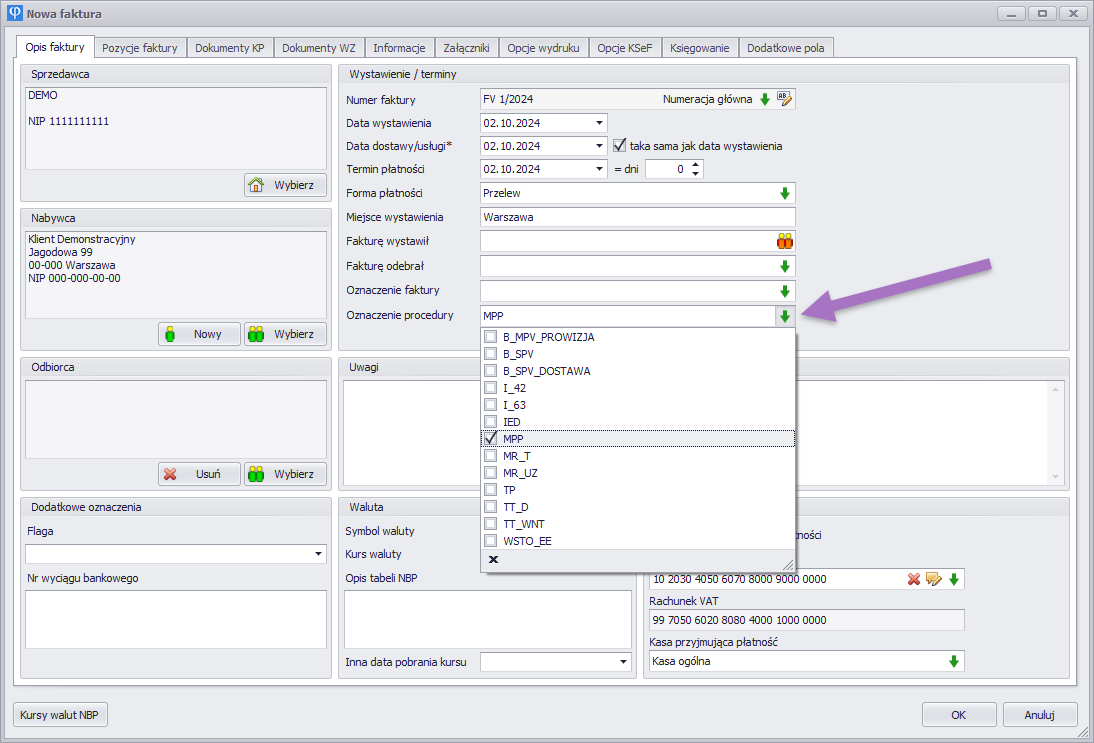Viewport: 1094px width, 743px height.
Task: Click red X icon beside bank account number
Action: pyautogui.click(x=914, y=579)
